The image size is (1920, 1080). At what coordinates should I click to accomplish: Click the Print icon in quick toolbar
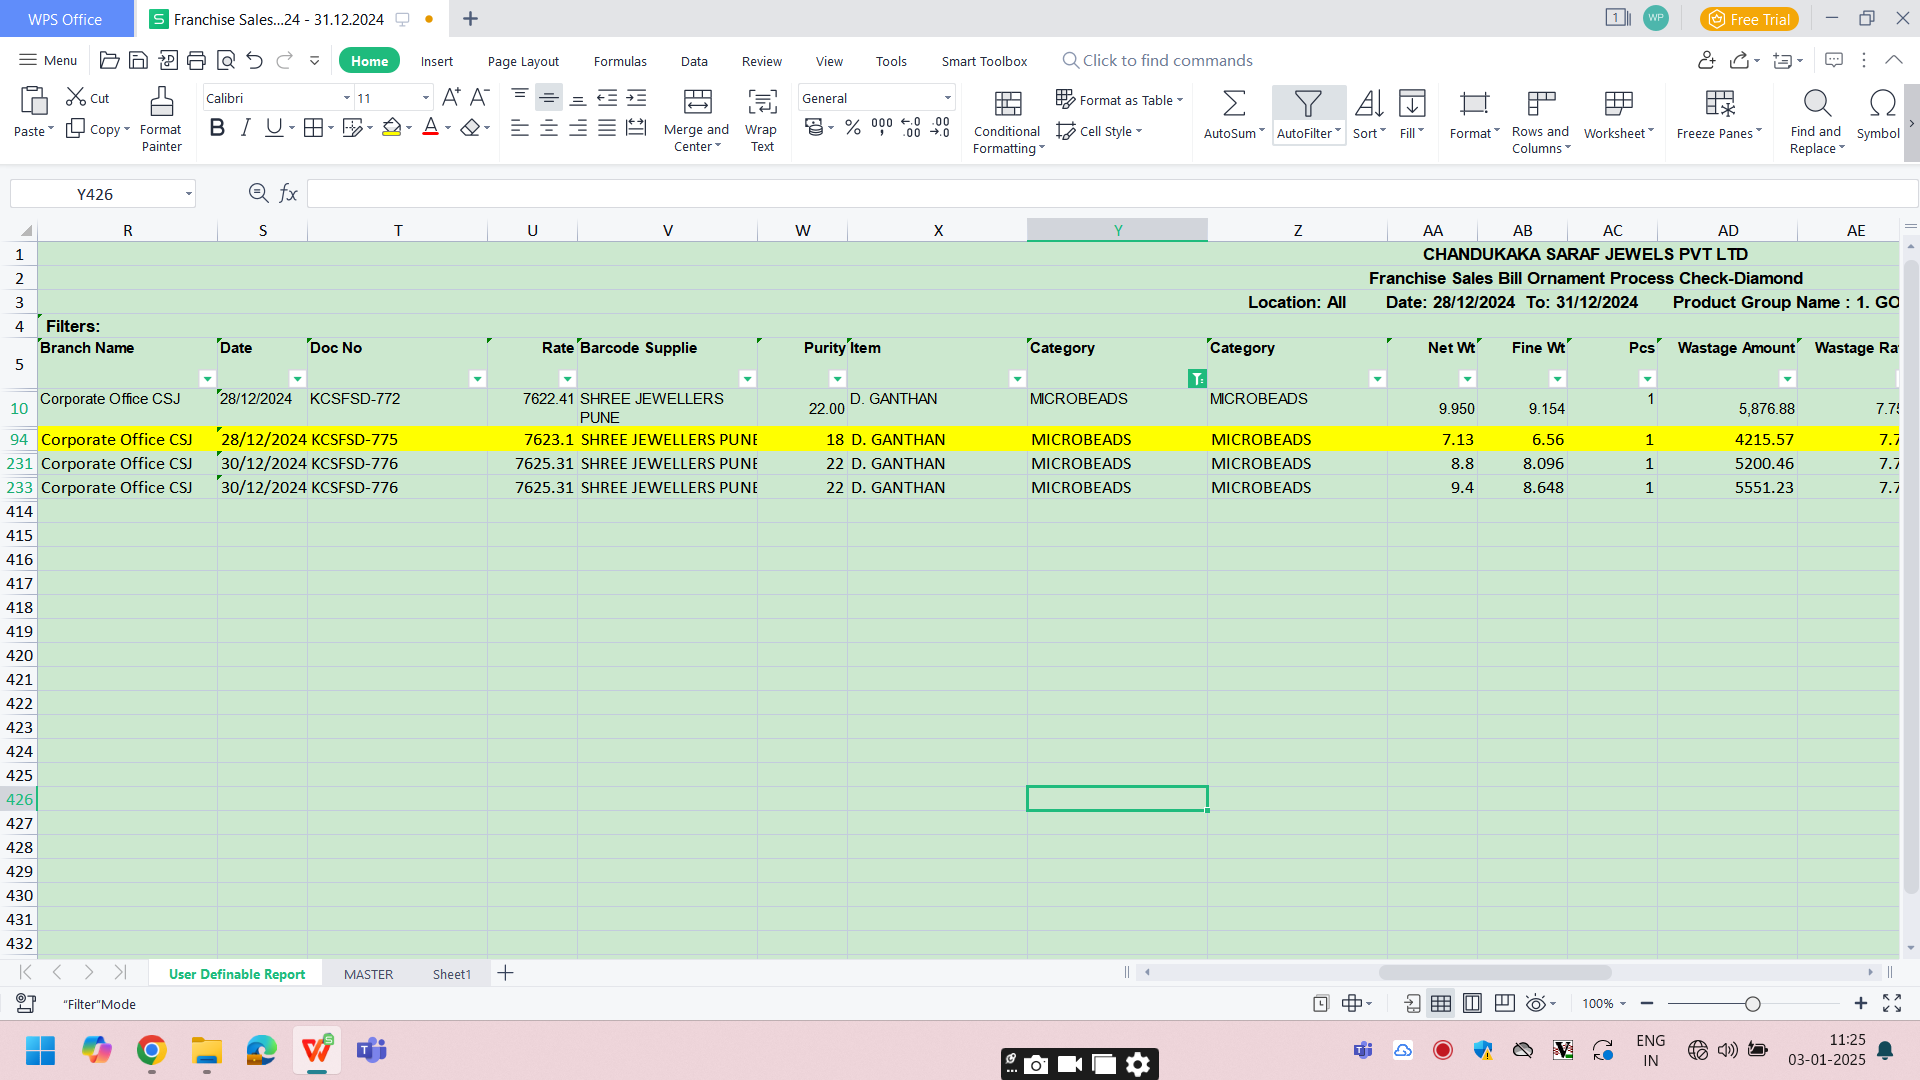pyautogui.click(x=197, y=61)
